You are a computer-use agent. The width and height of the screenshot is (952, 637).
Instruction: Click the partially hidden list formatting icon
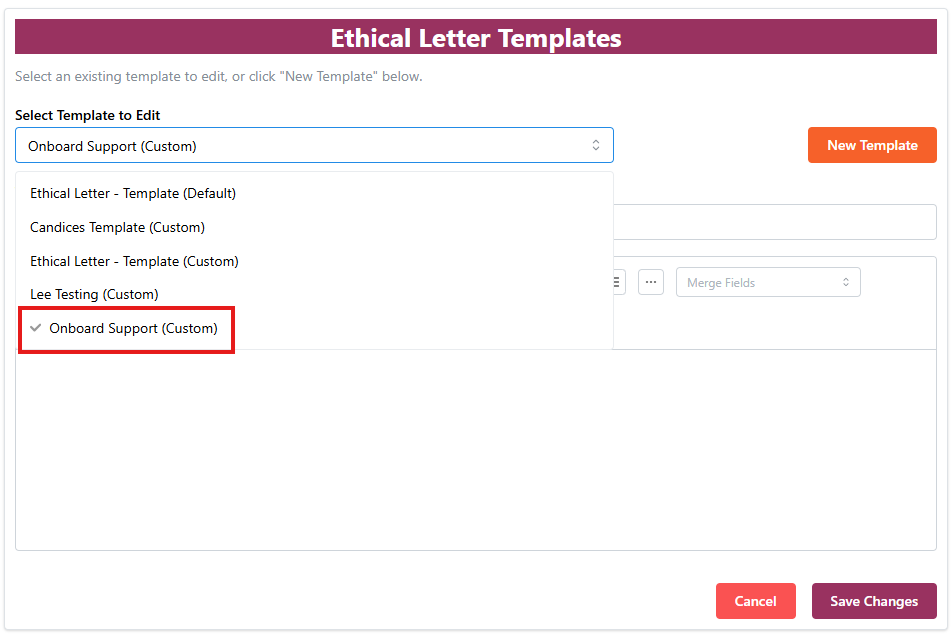point(619,282)
